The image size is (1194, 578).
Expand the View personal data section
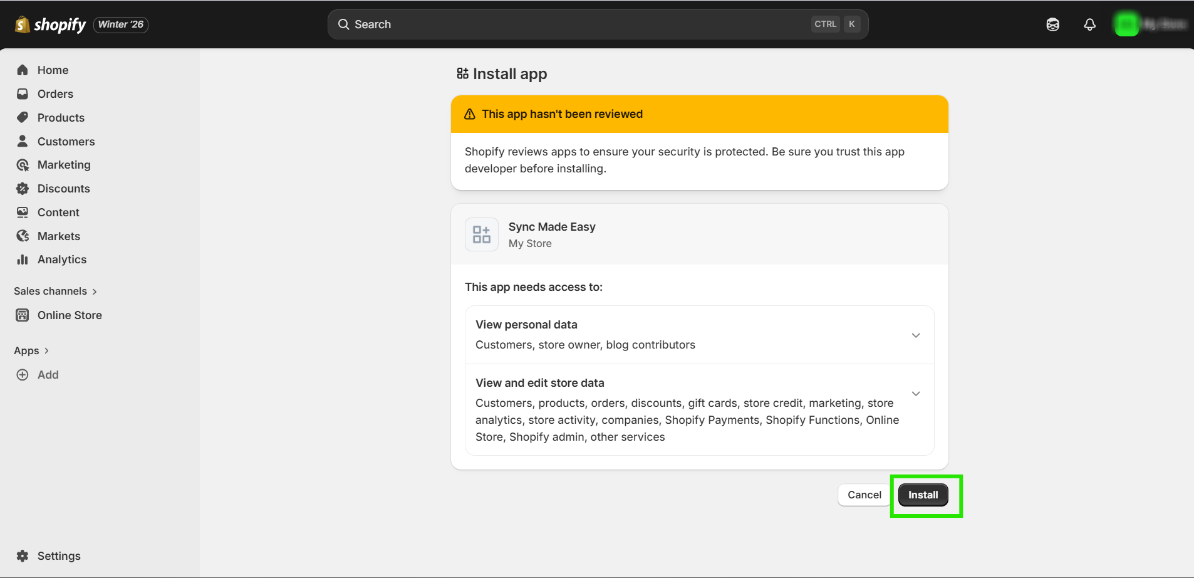(915, 336)
